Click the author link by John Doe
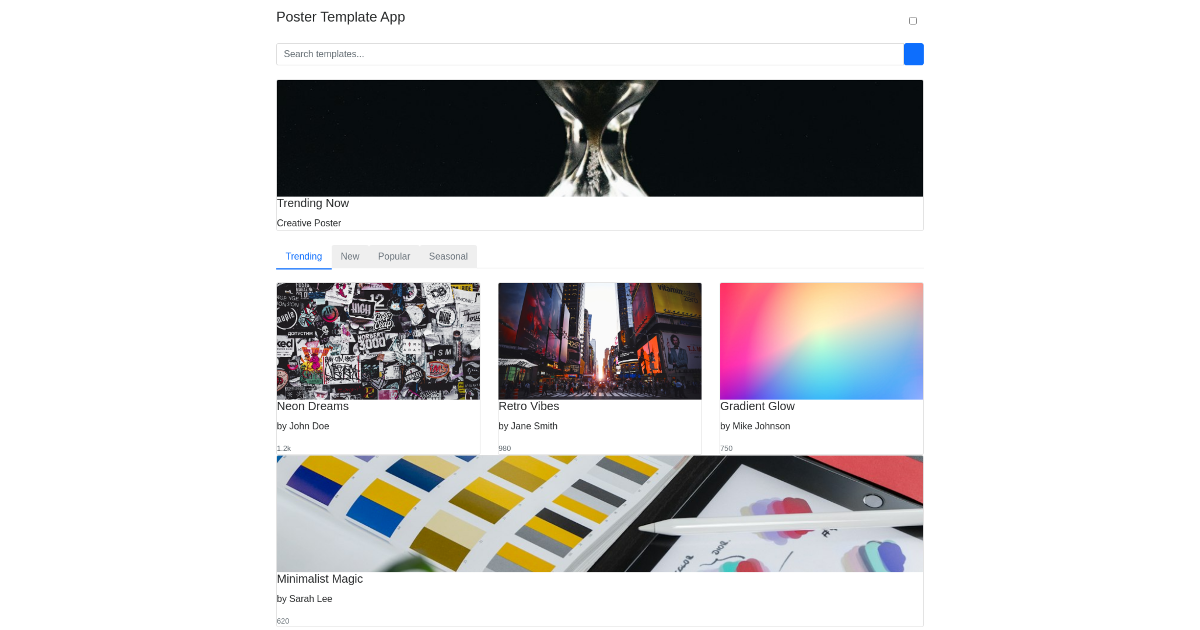Screen dimensions: 1200x630 (x=303, y=426)
